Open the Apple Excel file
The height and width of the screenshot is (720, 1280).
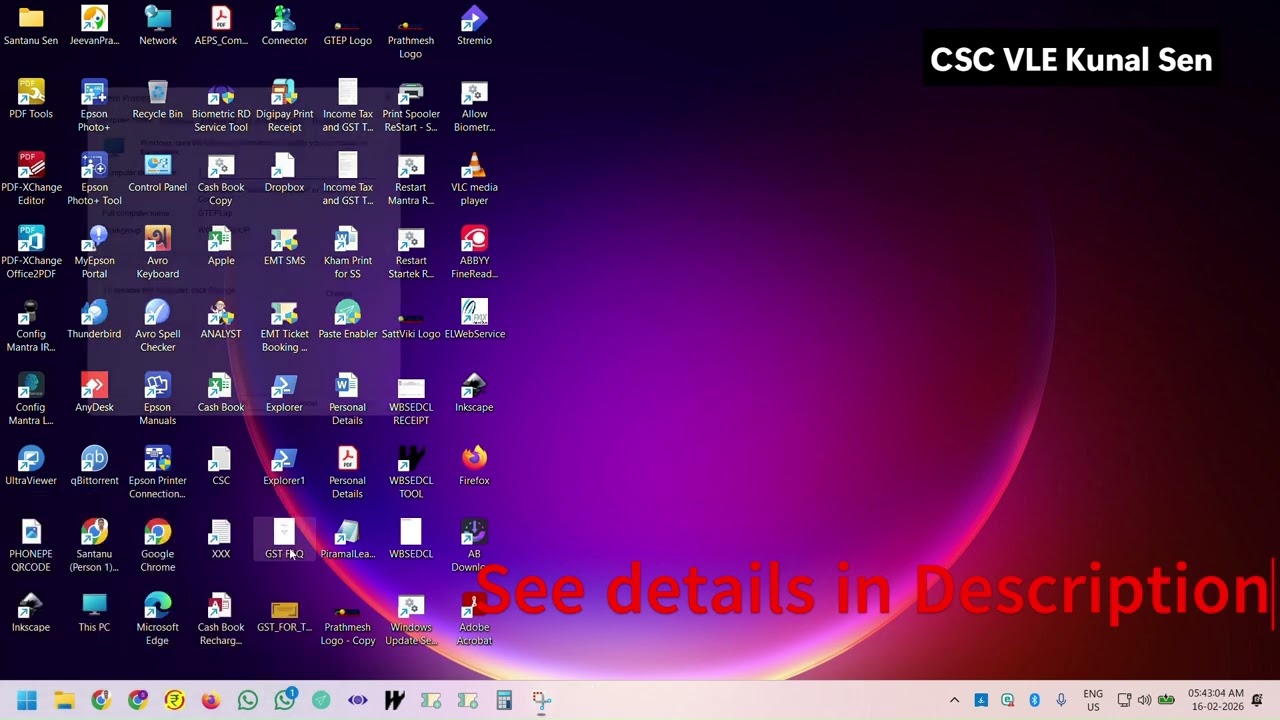(221, 246)
